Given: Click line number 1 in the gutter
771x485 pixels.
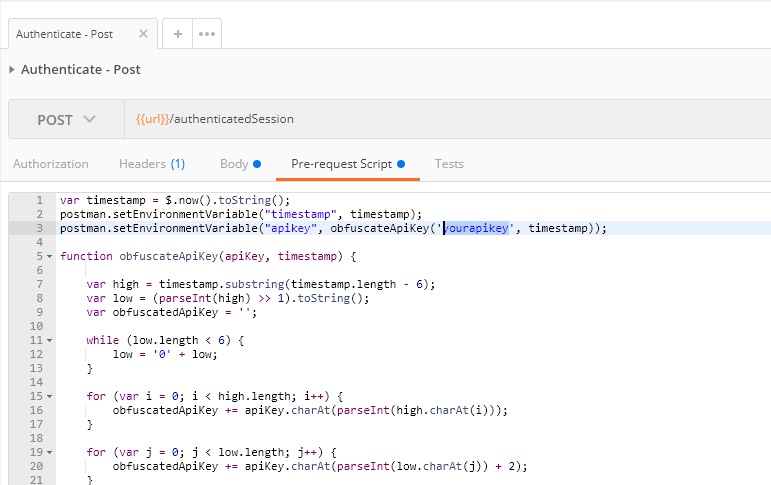Looking at the screenshot, I should pos(38,200).
